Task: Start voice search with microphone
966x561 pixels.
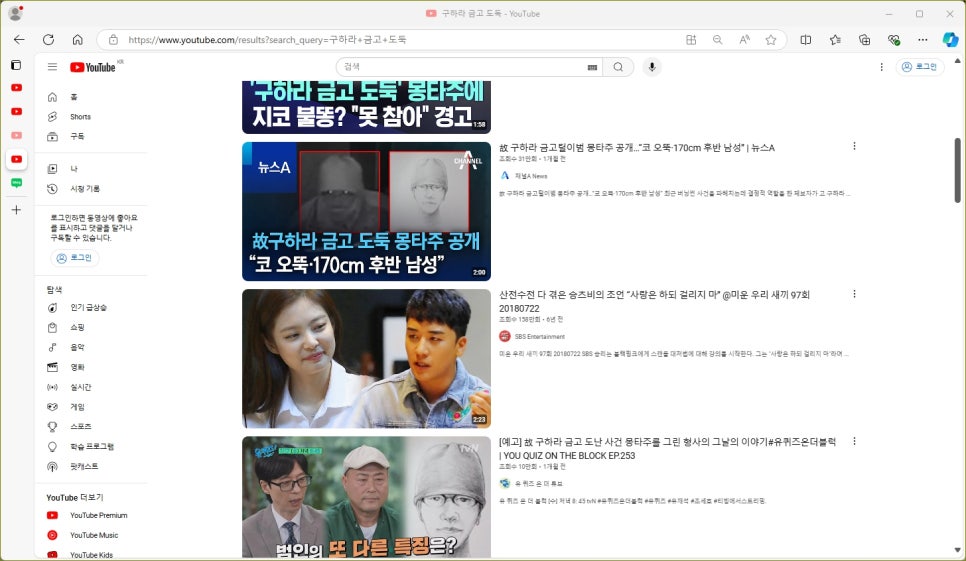Action: (x=652, y=67)
